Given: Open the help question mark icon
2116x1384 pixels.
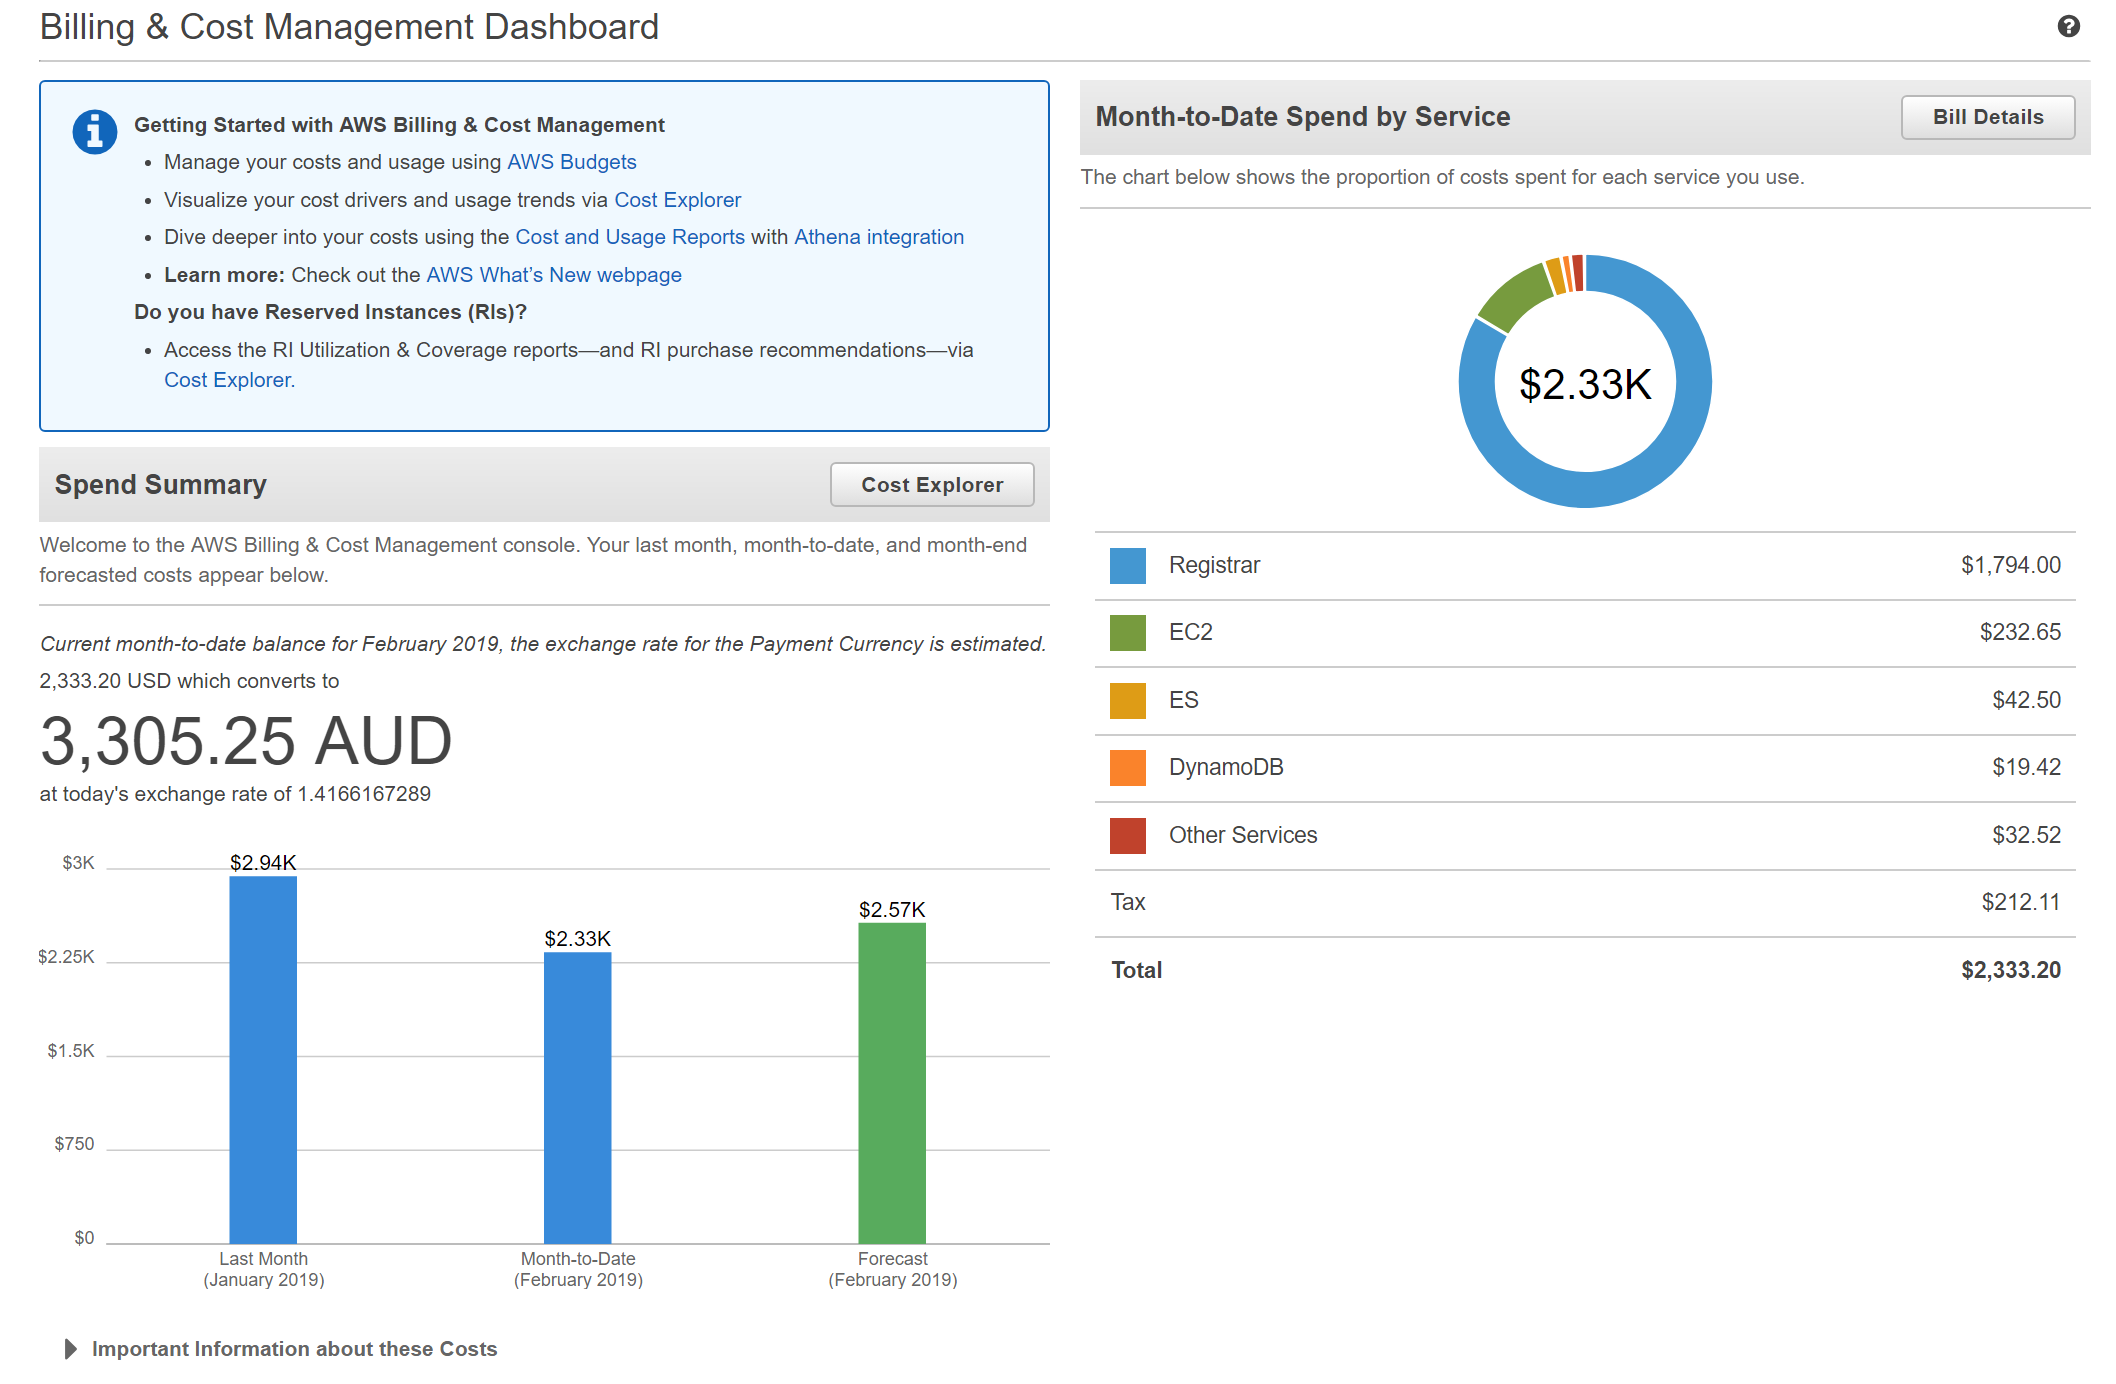Looking at the screenshot, I should pos(2068,27).
